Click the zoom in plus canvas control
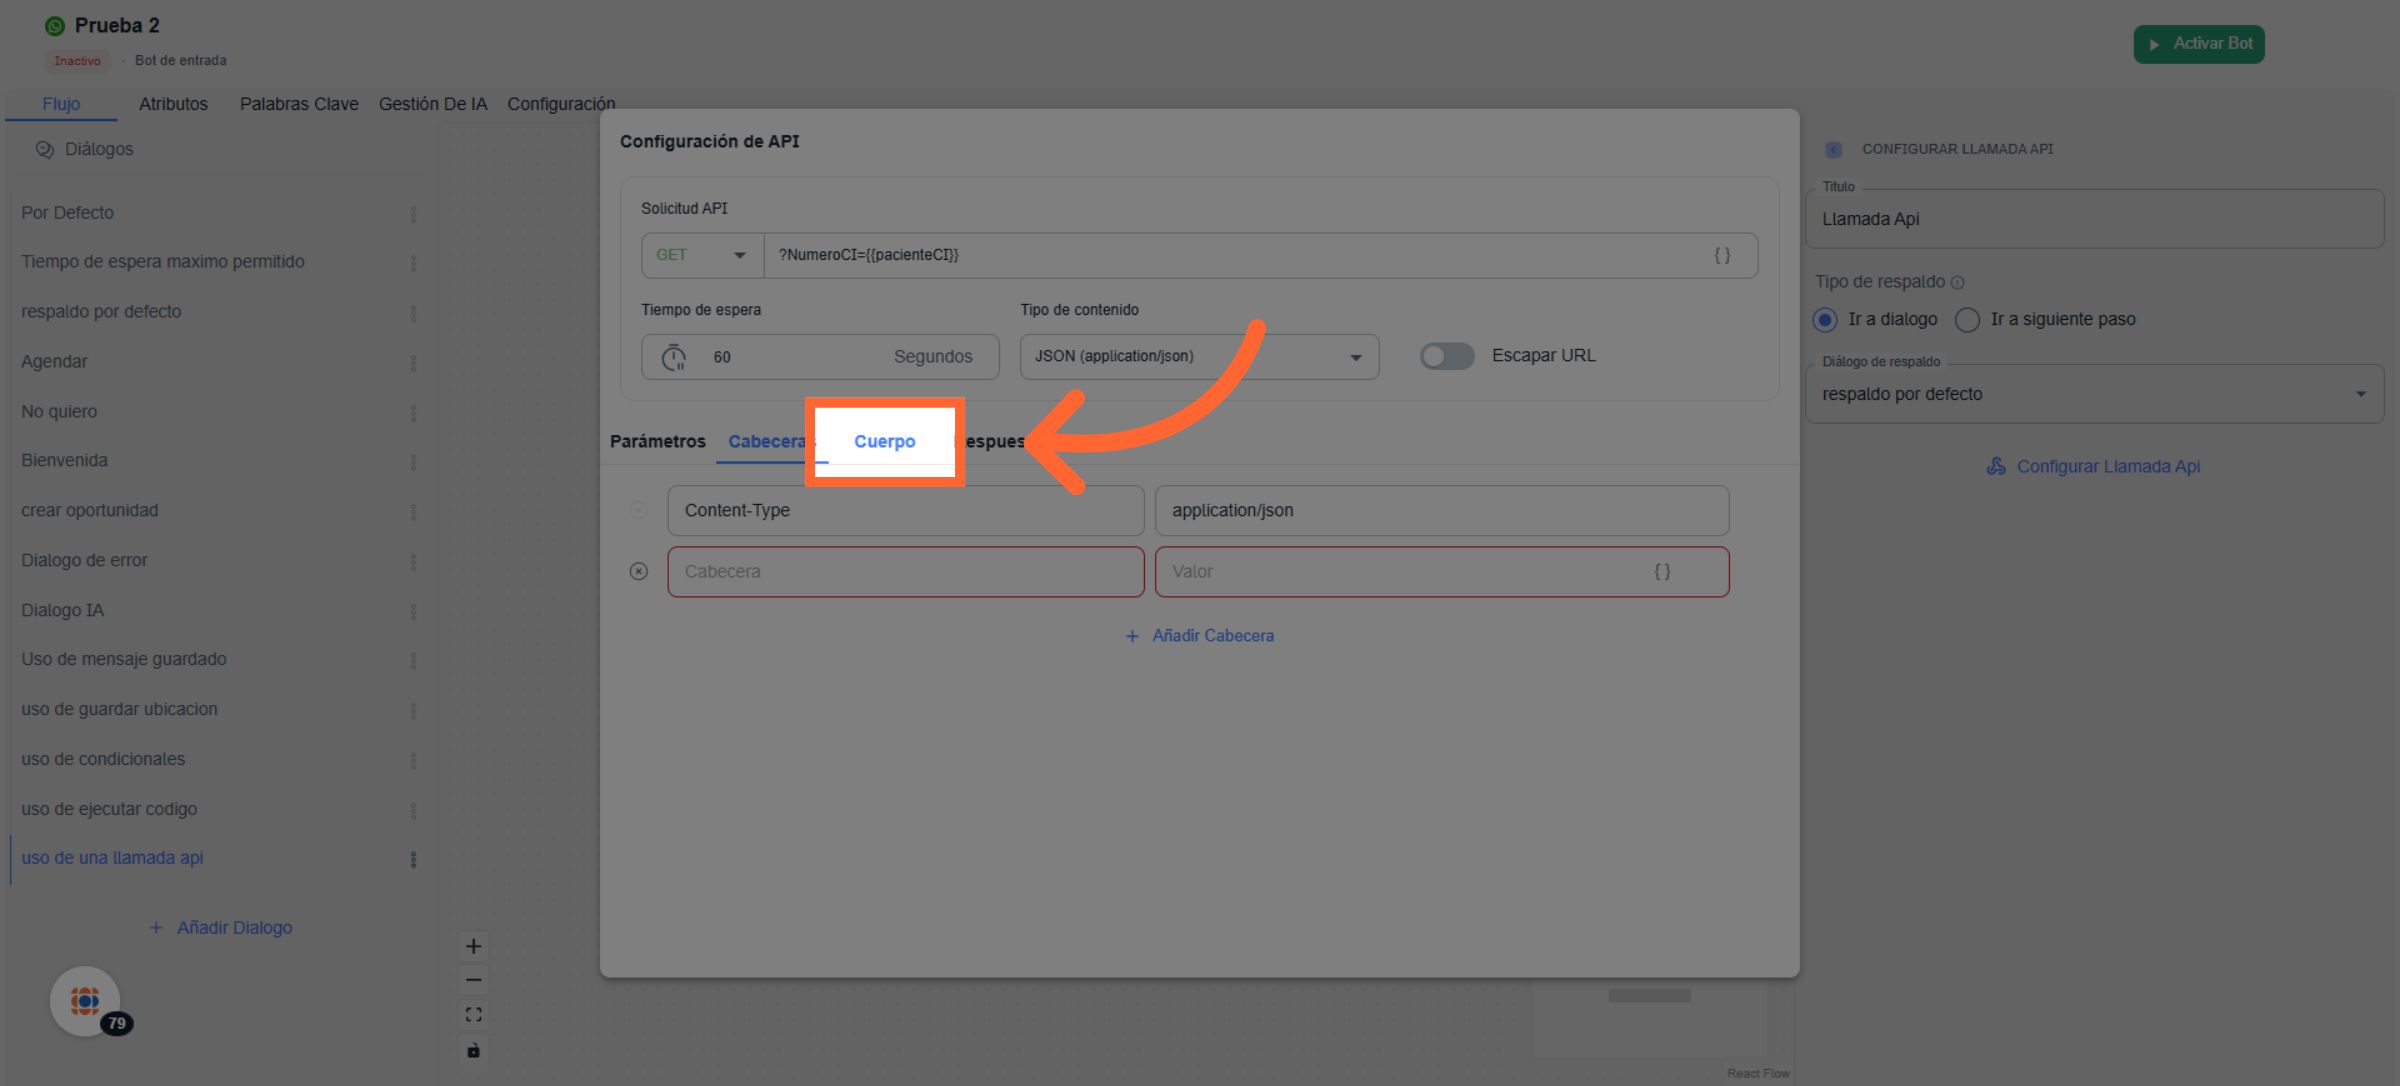The width and height of the screenshot is (2400, 1086). click(x=474, y=946)
